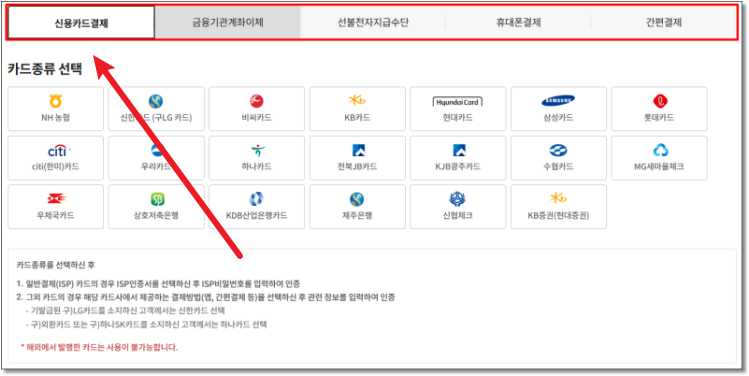Choose the 신협체크 card label
The image size is (749, 376).
(x=458, y=215)
